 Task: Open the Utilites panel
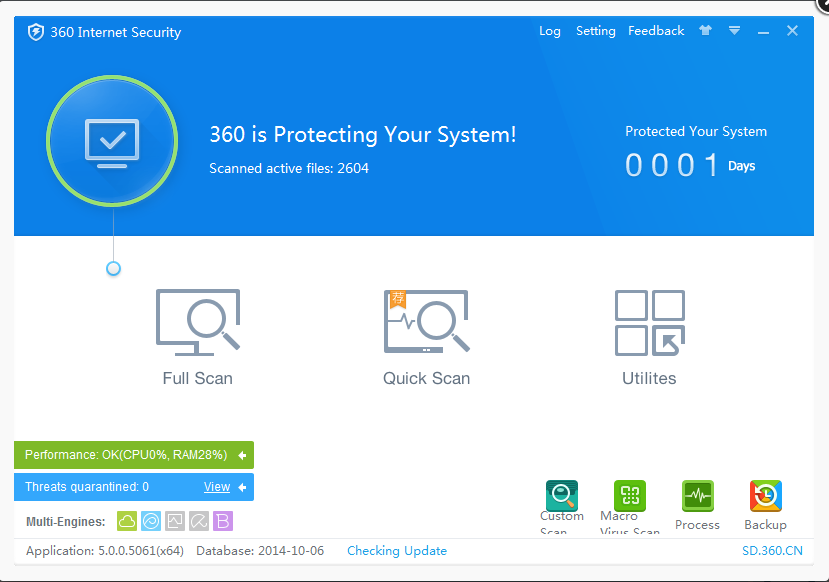649,338
